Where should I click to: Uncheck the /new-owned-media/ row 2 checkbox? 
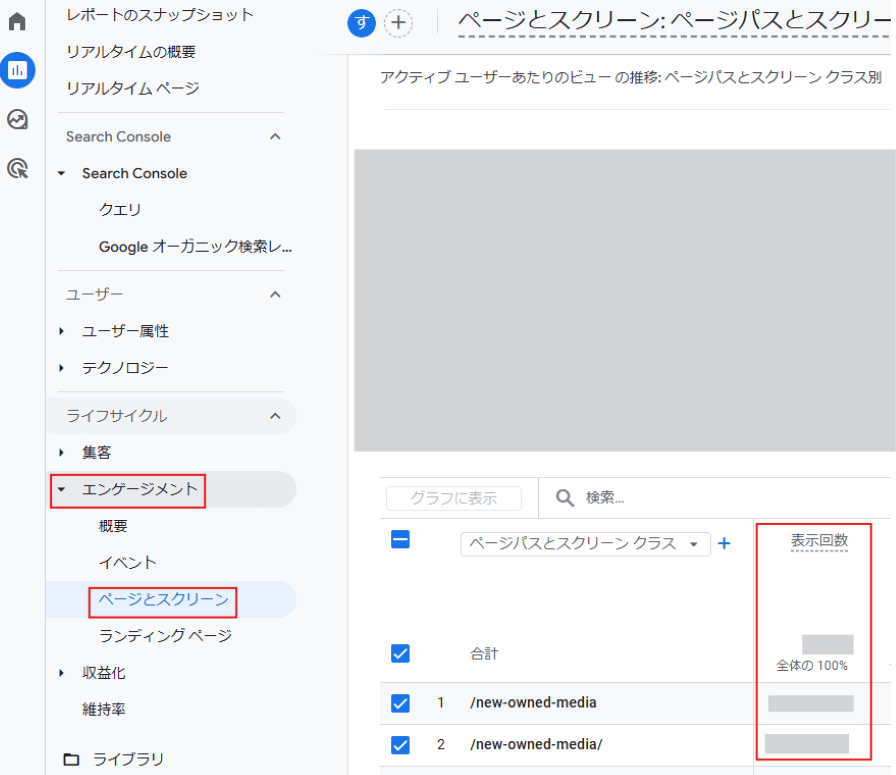click(400, 745)
